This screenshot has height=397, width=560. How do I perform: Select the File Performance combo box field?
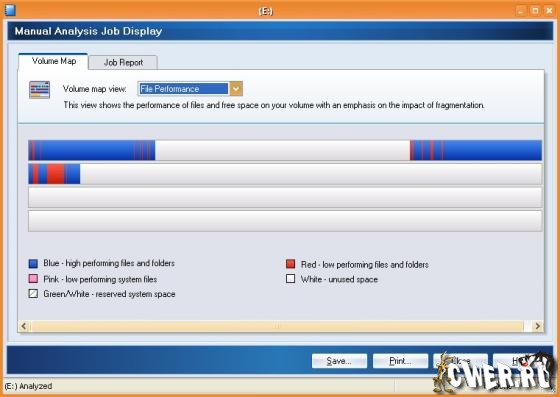tap(183, 89)
